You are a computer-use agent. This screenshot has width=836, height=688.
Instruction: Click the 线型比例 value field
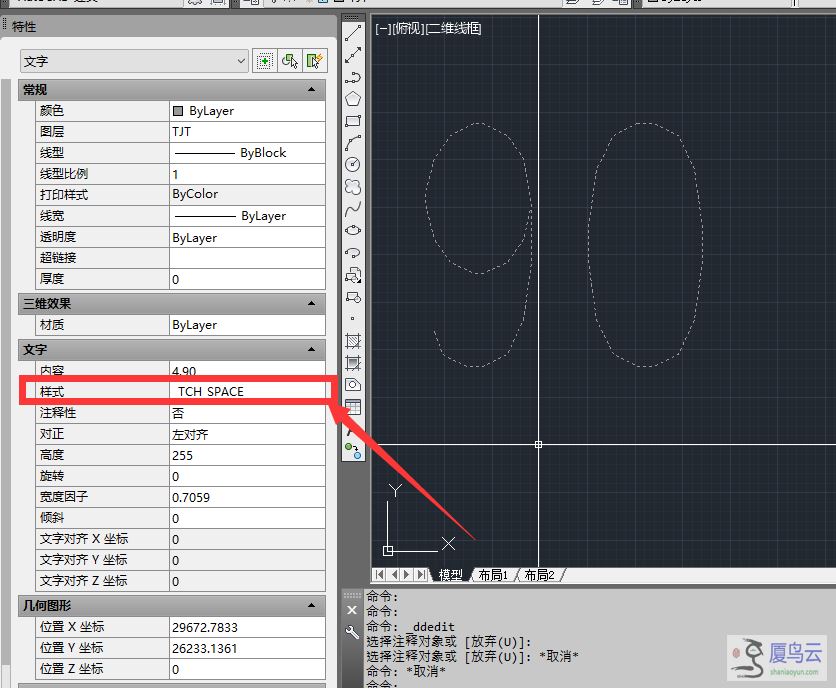[x=247, y=174]
